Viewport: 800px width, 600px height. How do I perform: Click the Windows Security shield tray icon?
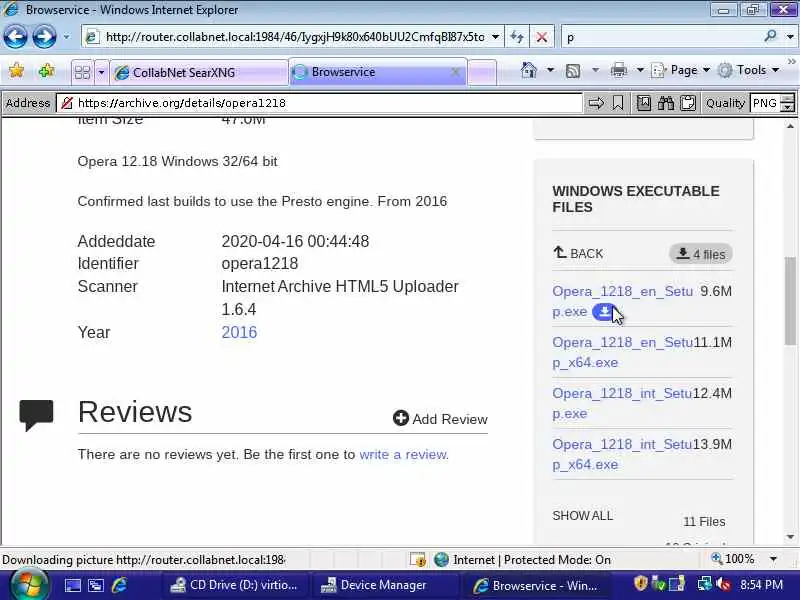point(641,584)
